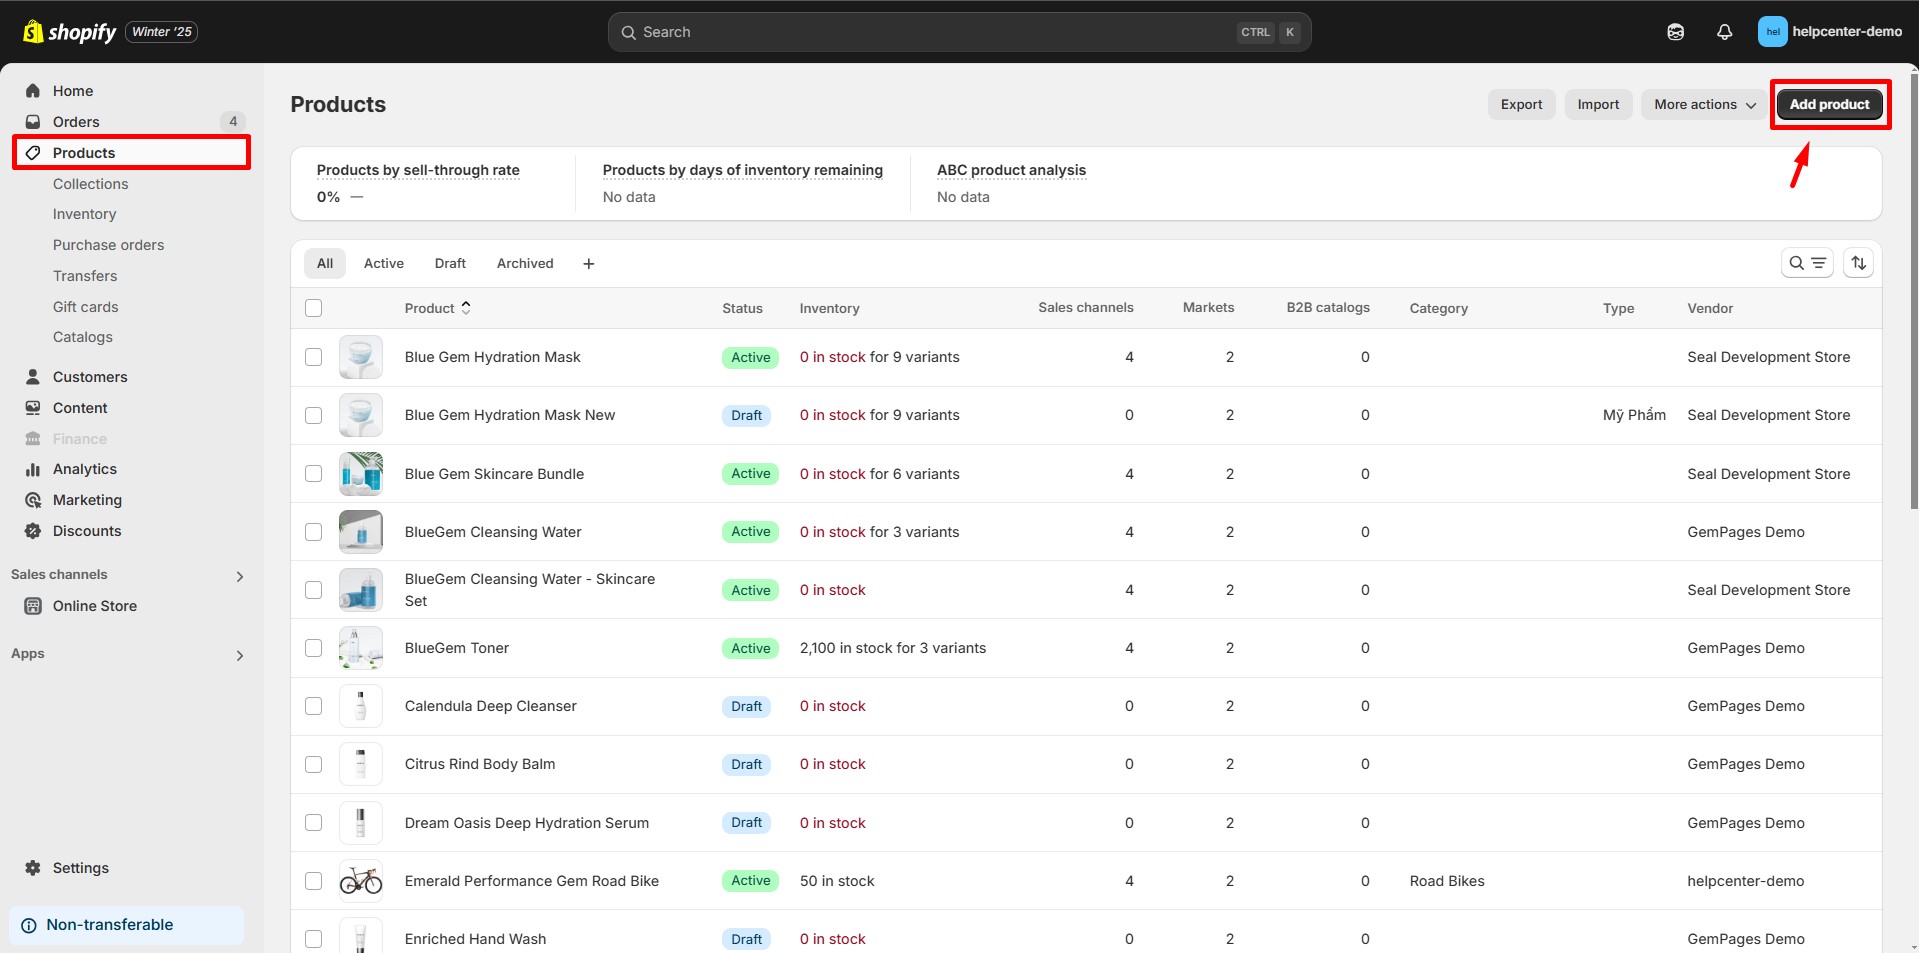Open the More actions dropdown
The image size is (1919, 953).
1704,104
